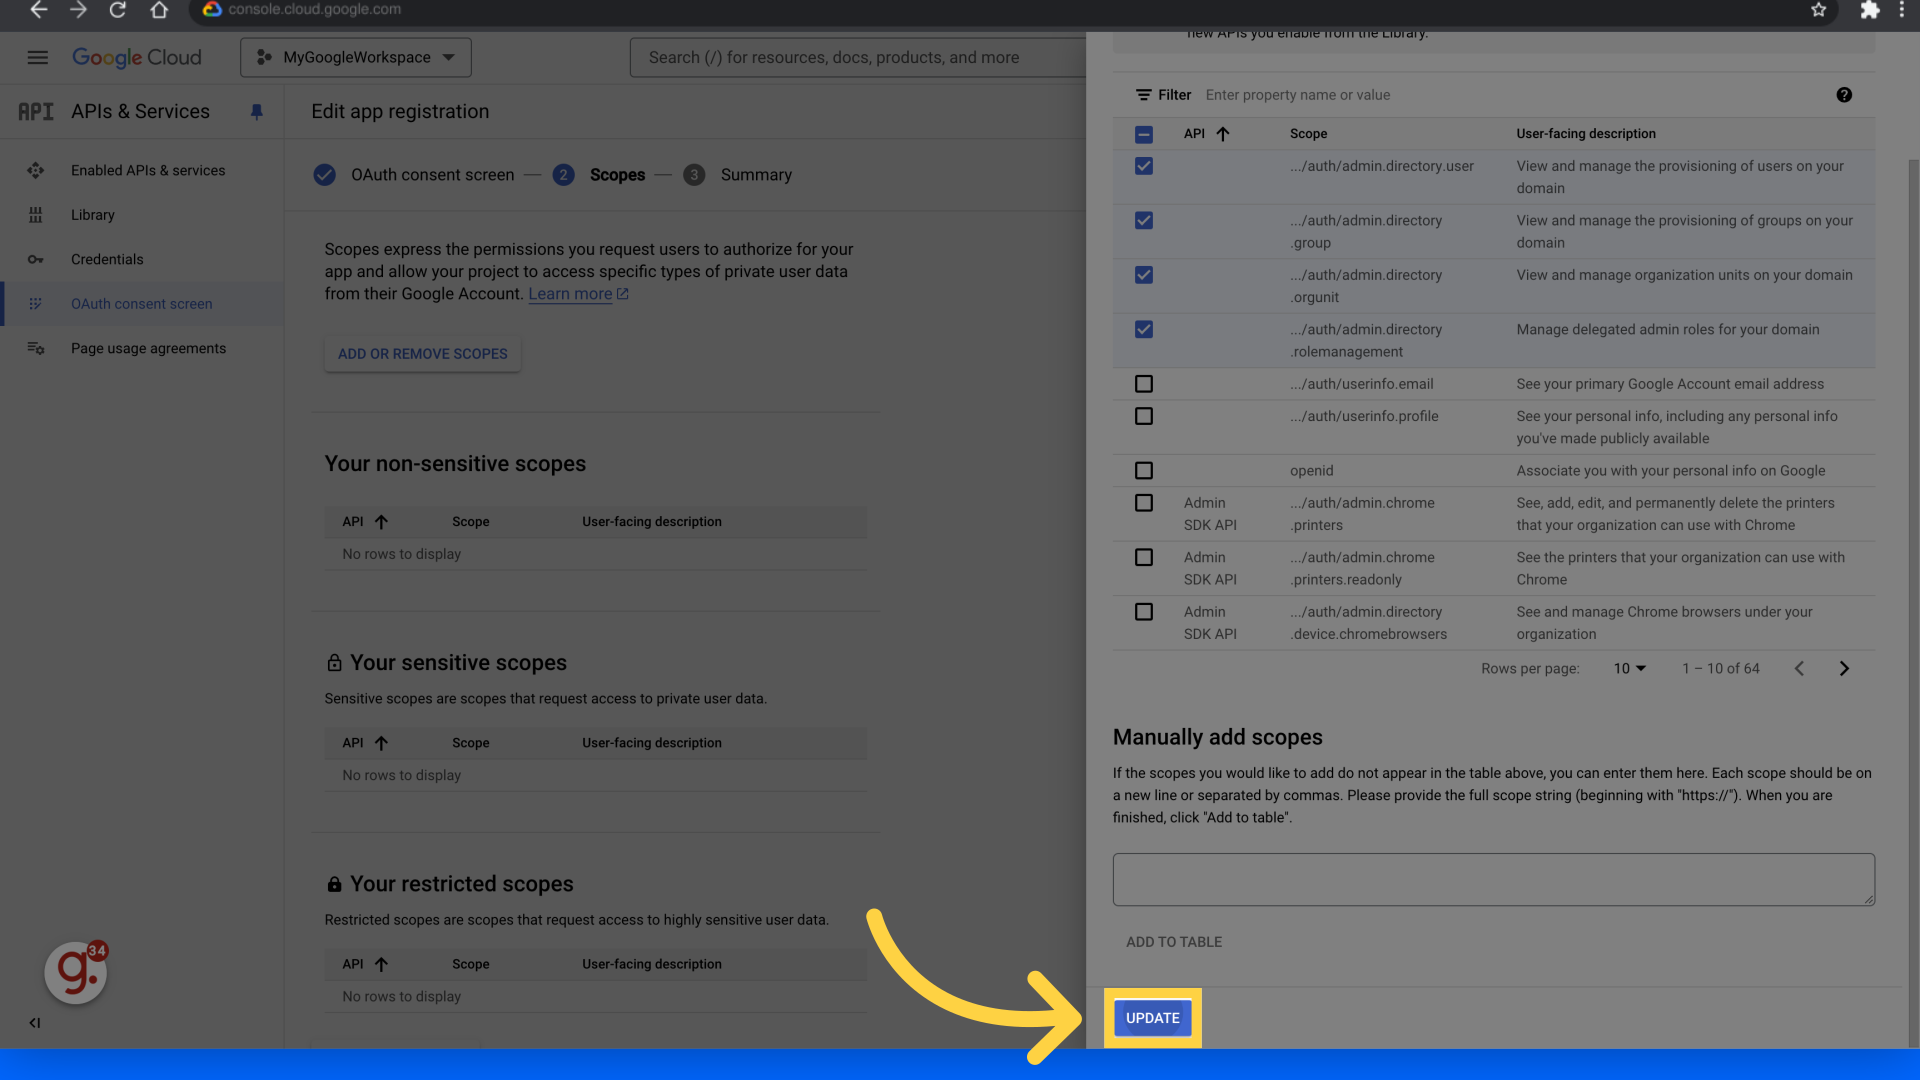
Task: Open Enabled APIs & services icon
Action: click(x=36, y=170)
